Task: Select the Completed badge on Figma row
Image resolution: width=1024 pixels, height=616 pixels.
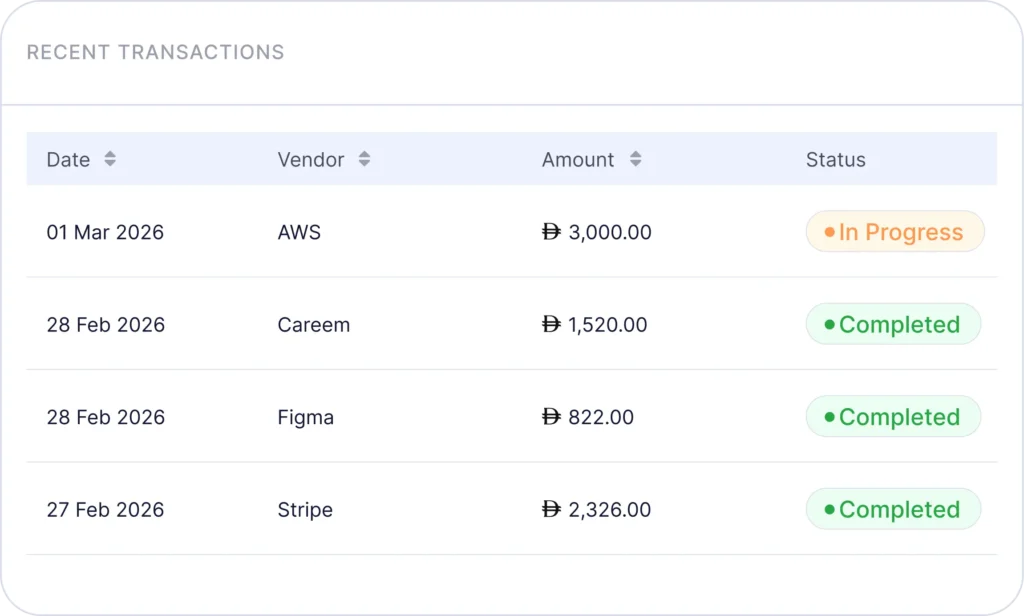Action: (893, 417)
